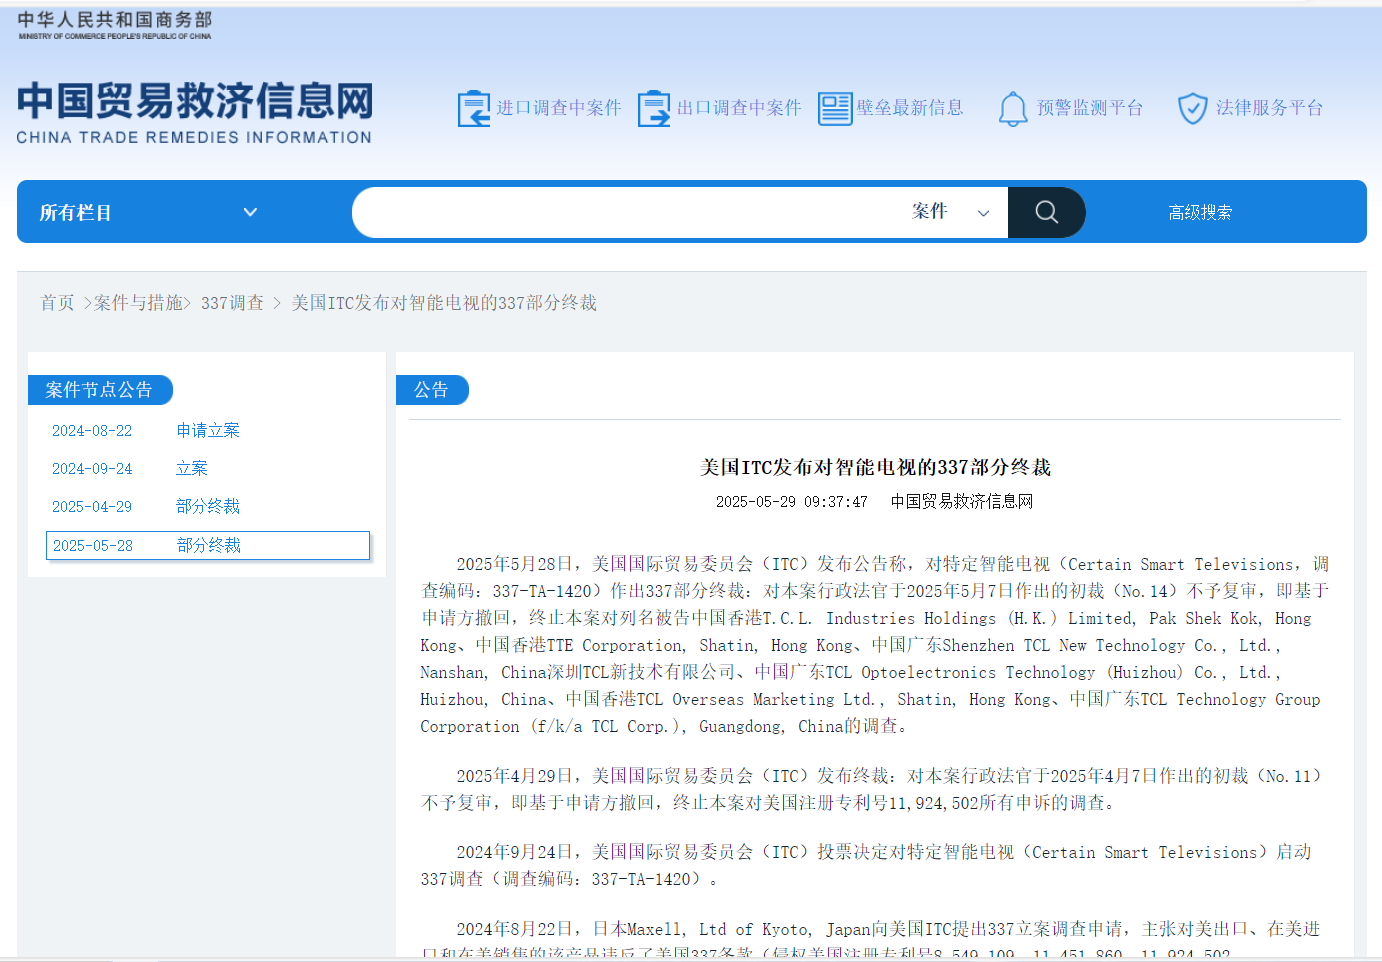
Task: Open the 壁垒最新信息 link
Action: (x=909, y=108)
